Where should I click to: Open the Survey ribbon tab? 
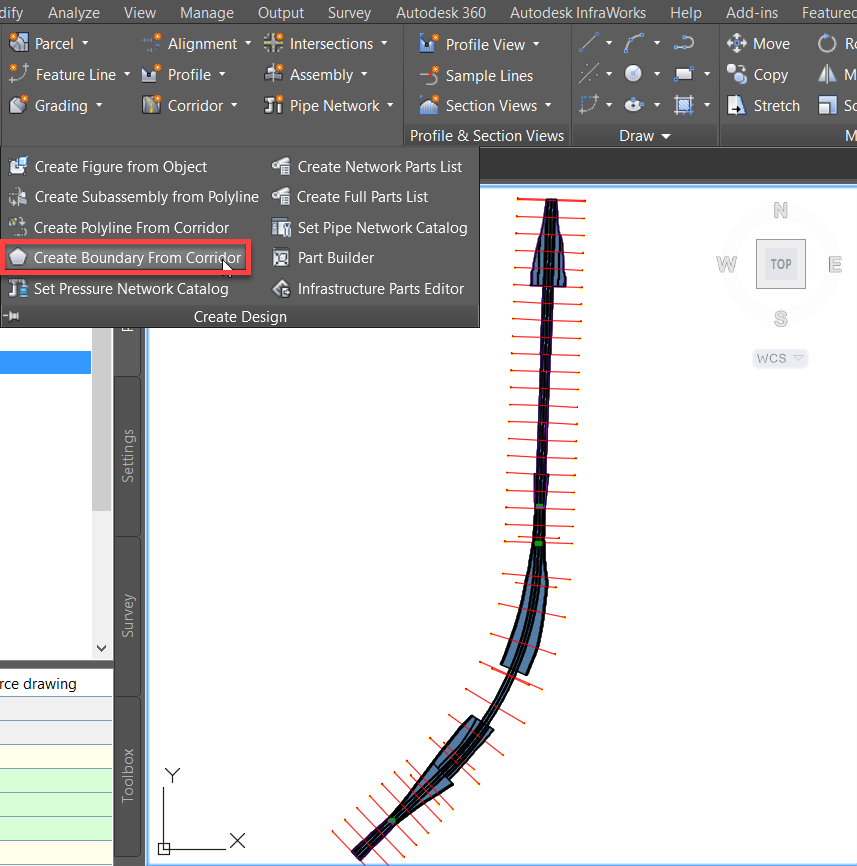[x=349, y=13]
